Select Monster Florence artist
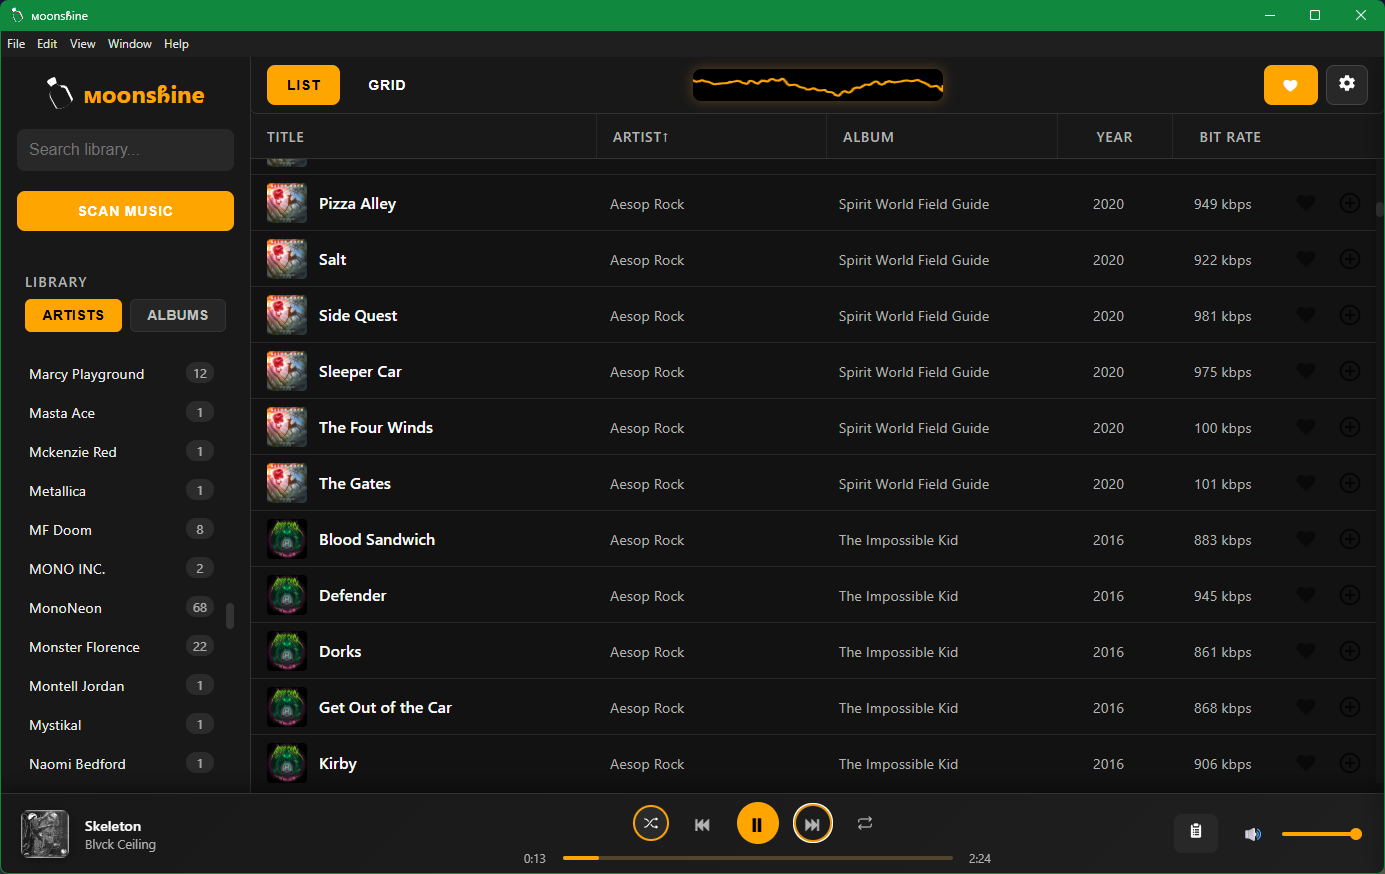1385x874 pixels. (x=121, y=647)
